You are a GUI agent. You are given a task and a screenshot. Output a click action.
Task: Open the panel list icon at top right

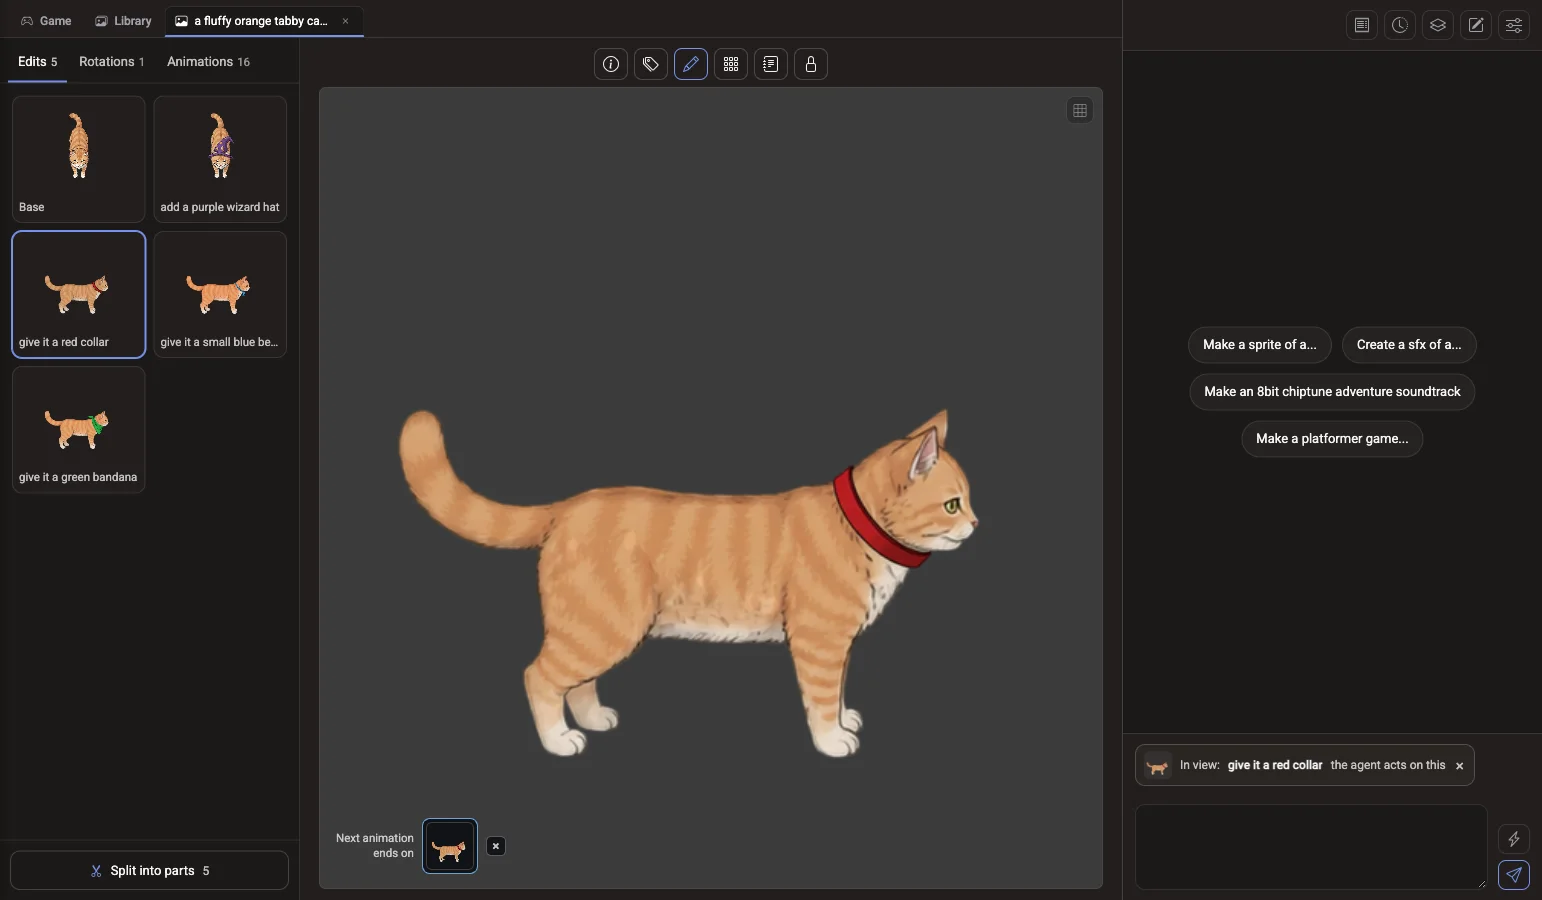pyautogui.click(x=1362, y=25)
